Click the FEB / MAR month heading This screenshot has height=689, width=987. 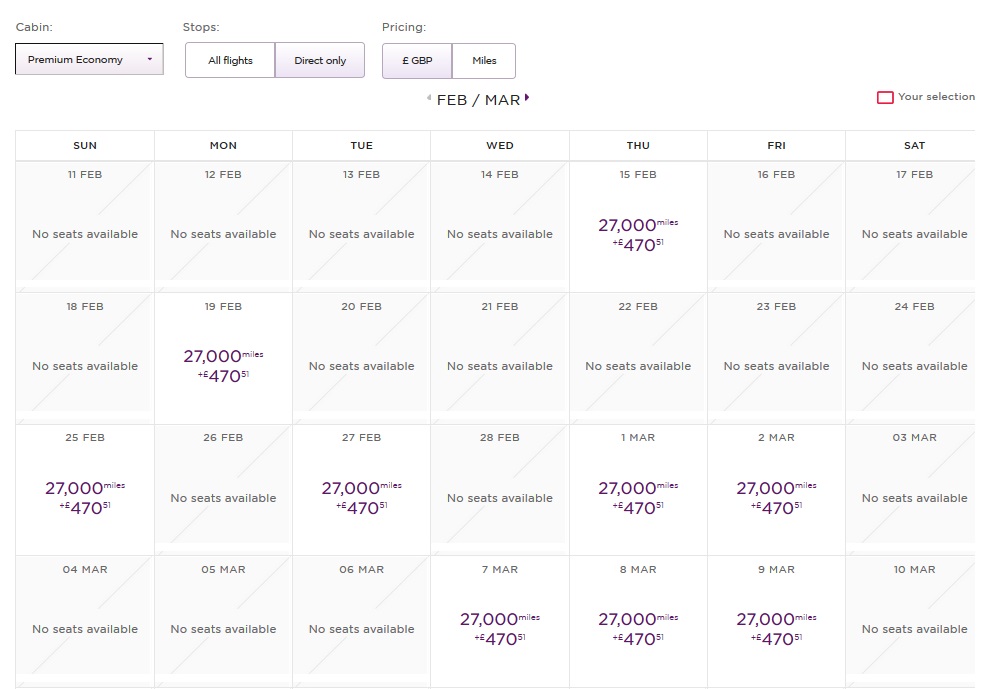click(x=478, y=100)
